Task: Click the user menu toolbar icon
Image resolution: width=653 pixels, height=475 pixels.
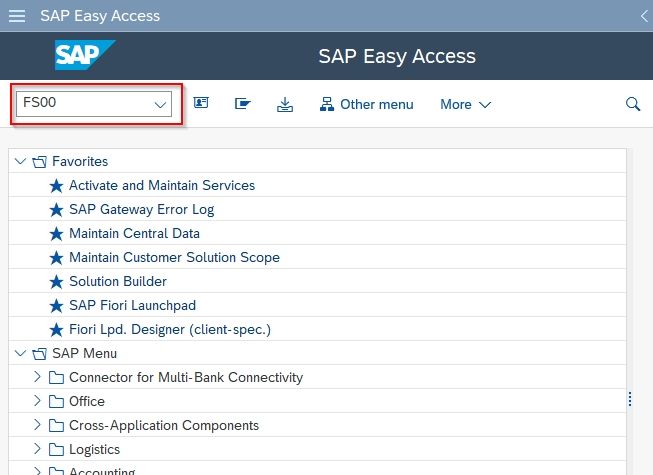Action: point(201,103)
